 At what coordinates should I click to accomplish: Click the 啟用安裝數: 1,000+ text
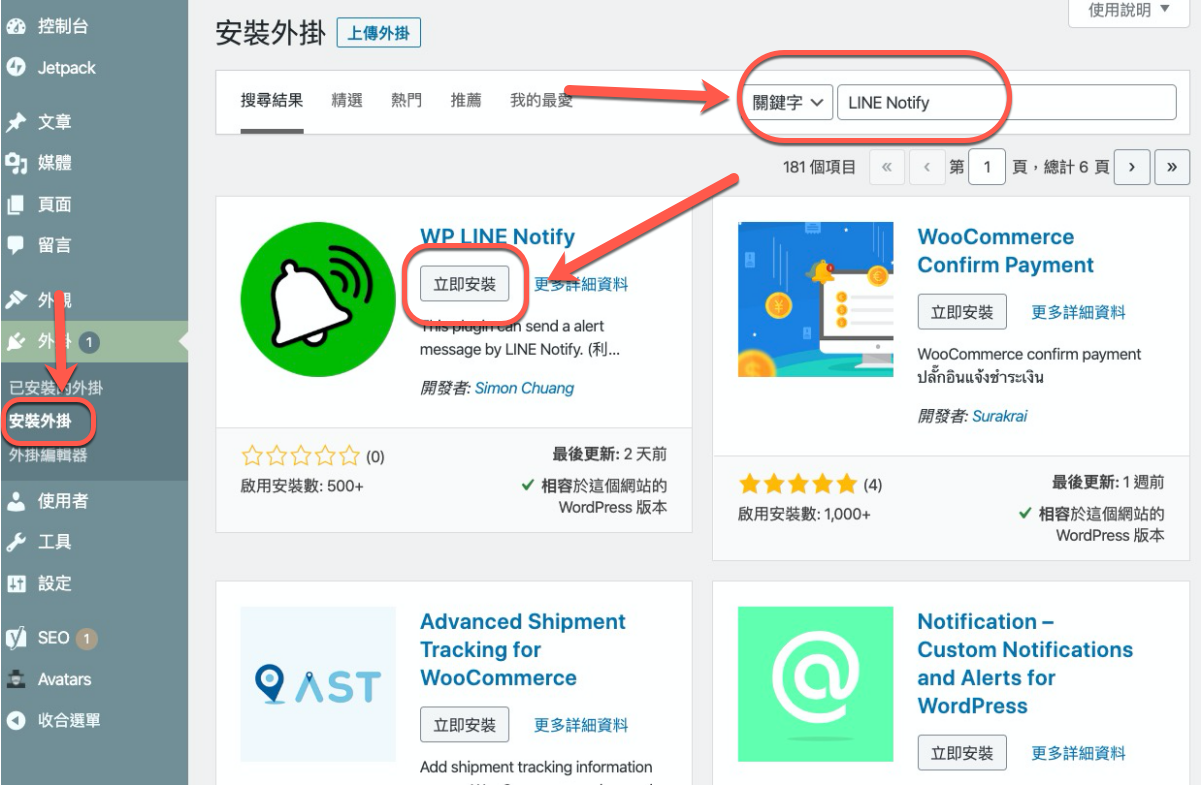click(804, 514)
